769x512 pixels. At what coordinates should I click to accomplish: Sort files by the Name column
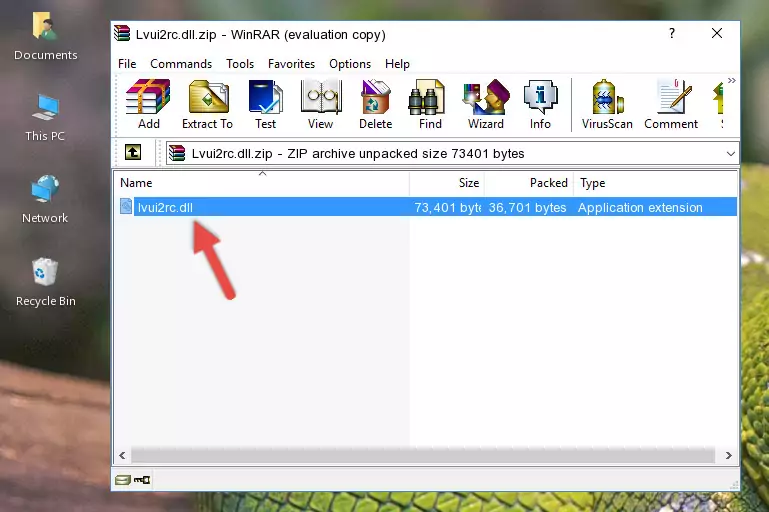tap(262, 183)
